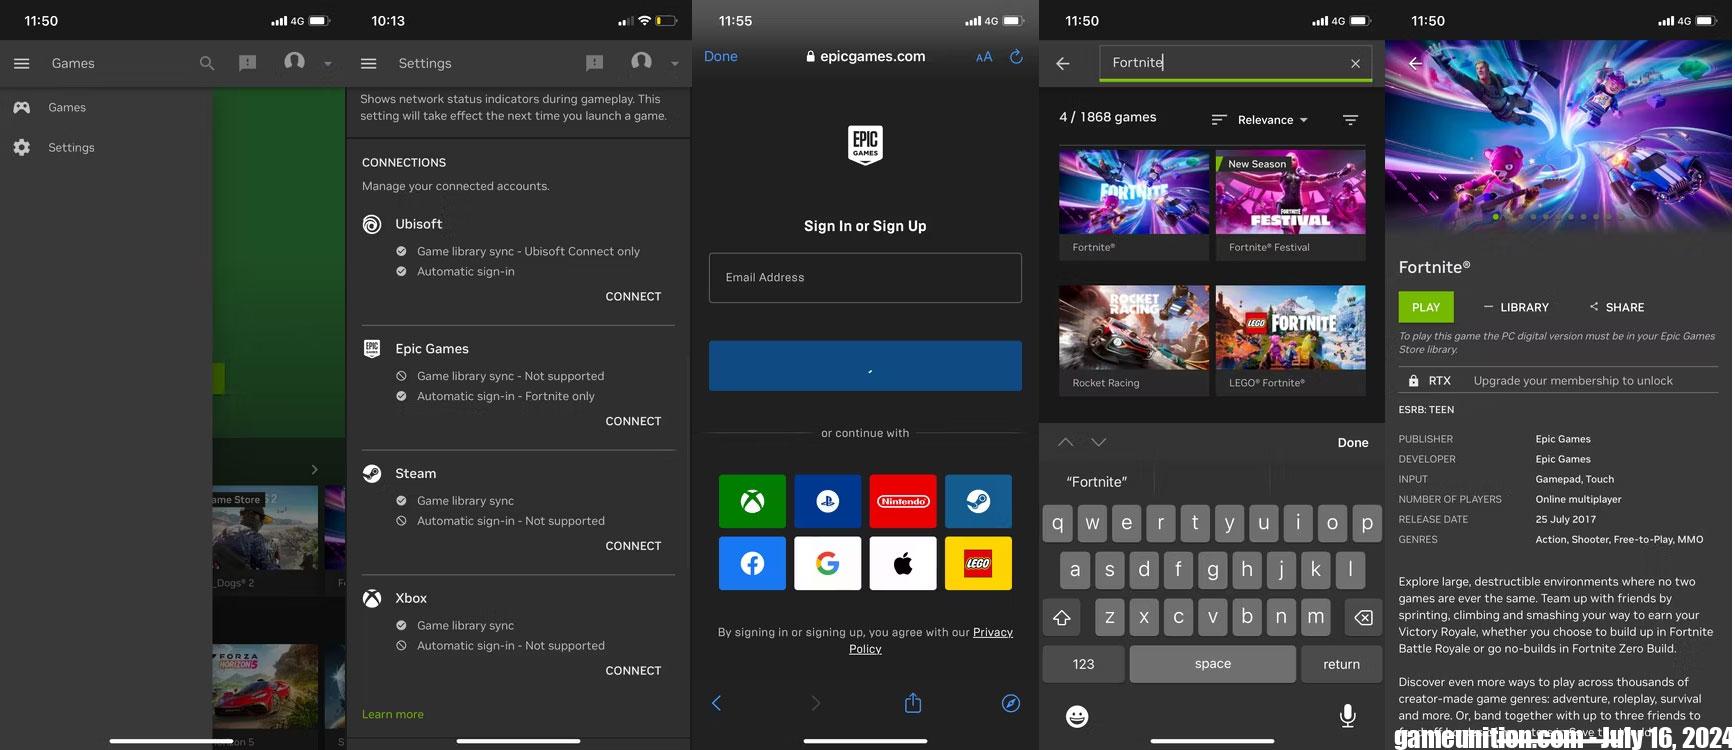Sign in with Steam tile

[978, 501]
